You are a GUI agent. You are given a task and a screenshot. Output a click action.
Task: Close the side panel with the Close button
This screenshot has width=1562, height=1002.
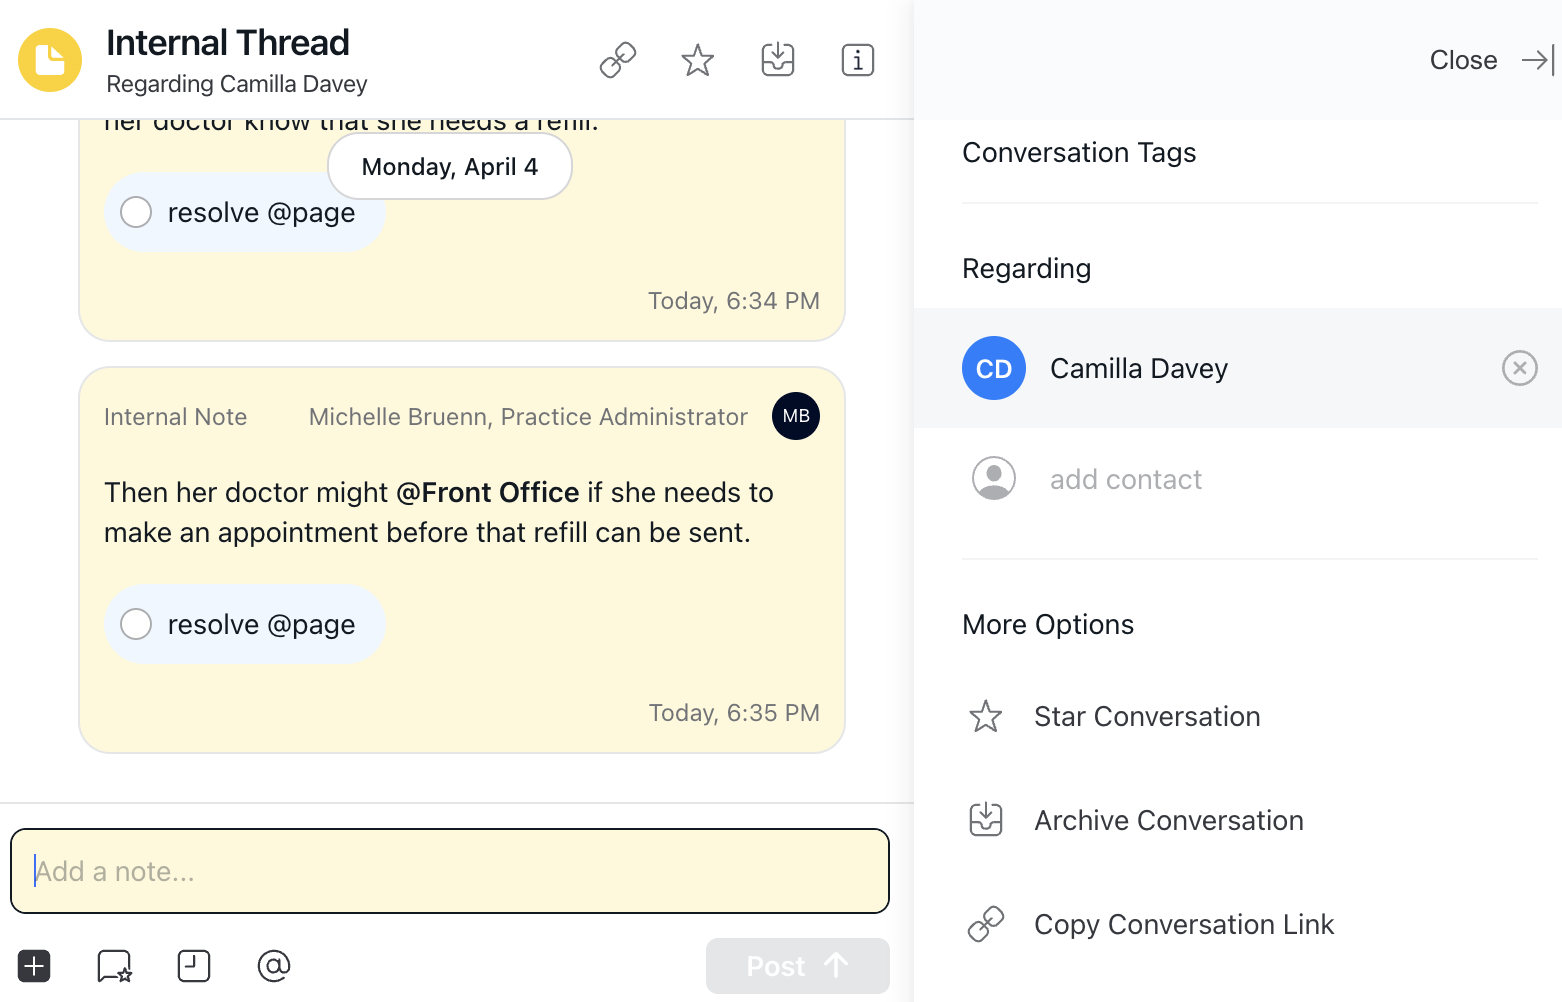[1463, 60]
